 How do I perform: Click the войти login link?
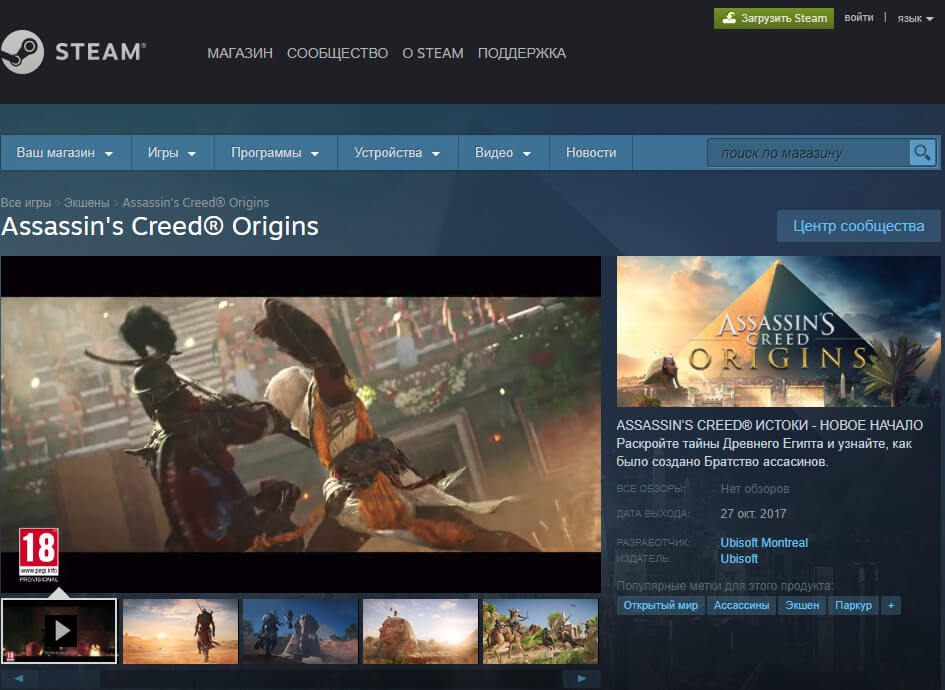(x=859, y=17)
